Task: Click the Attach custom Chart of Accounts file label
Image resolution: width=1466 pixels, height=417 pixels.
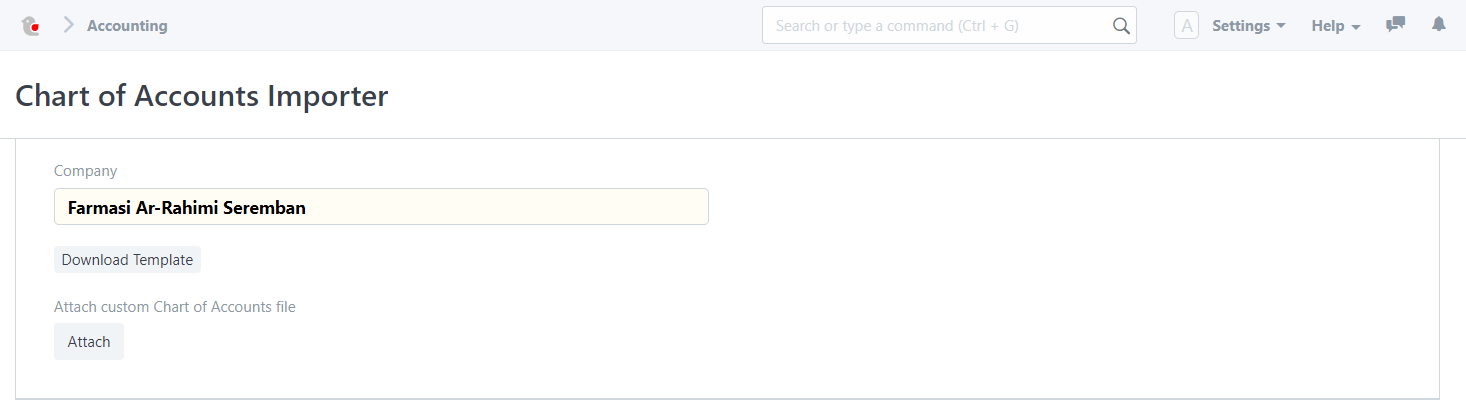Action: tap(175, 307)
